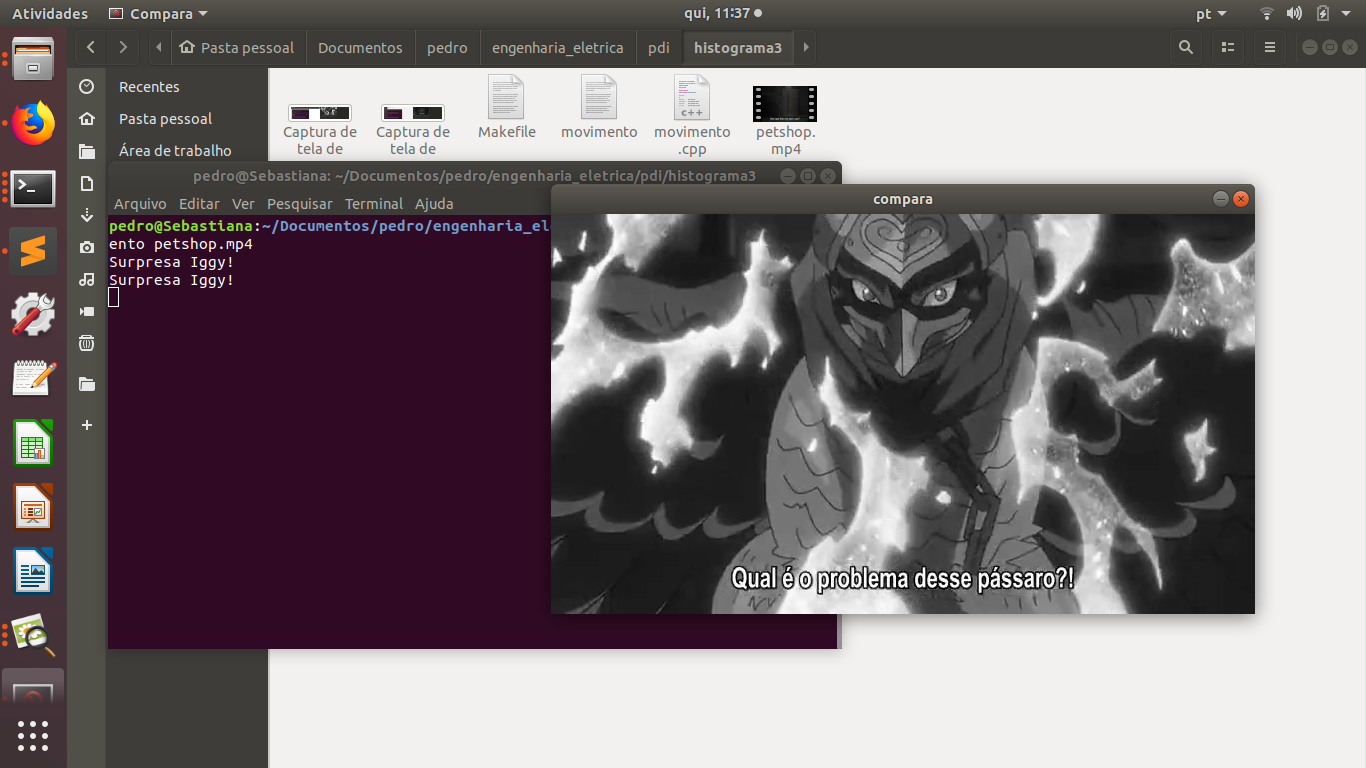The width and height of the screenshot is (1366, 768).
Task: Go forward in the file manager
Action: (x=123, y=47)
